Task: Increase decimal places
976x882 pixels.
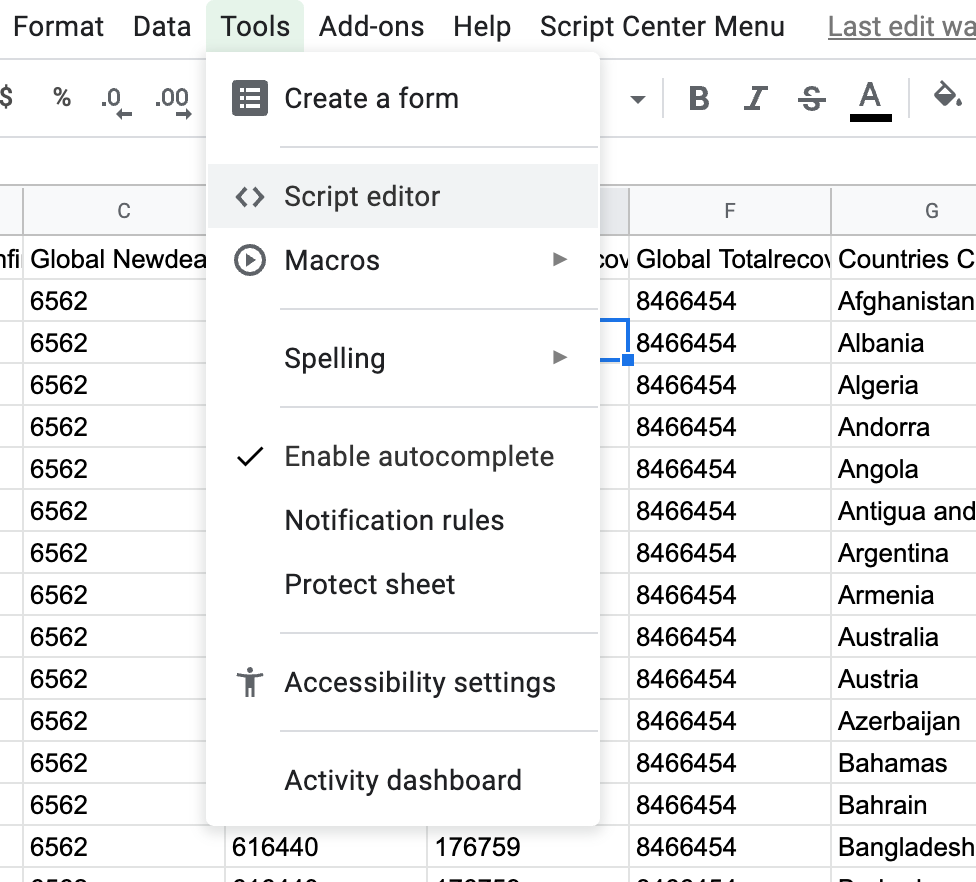Action: coord(170,97)
